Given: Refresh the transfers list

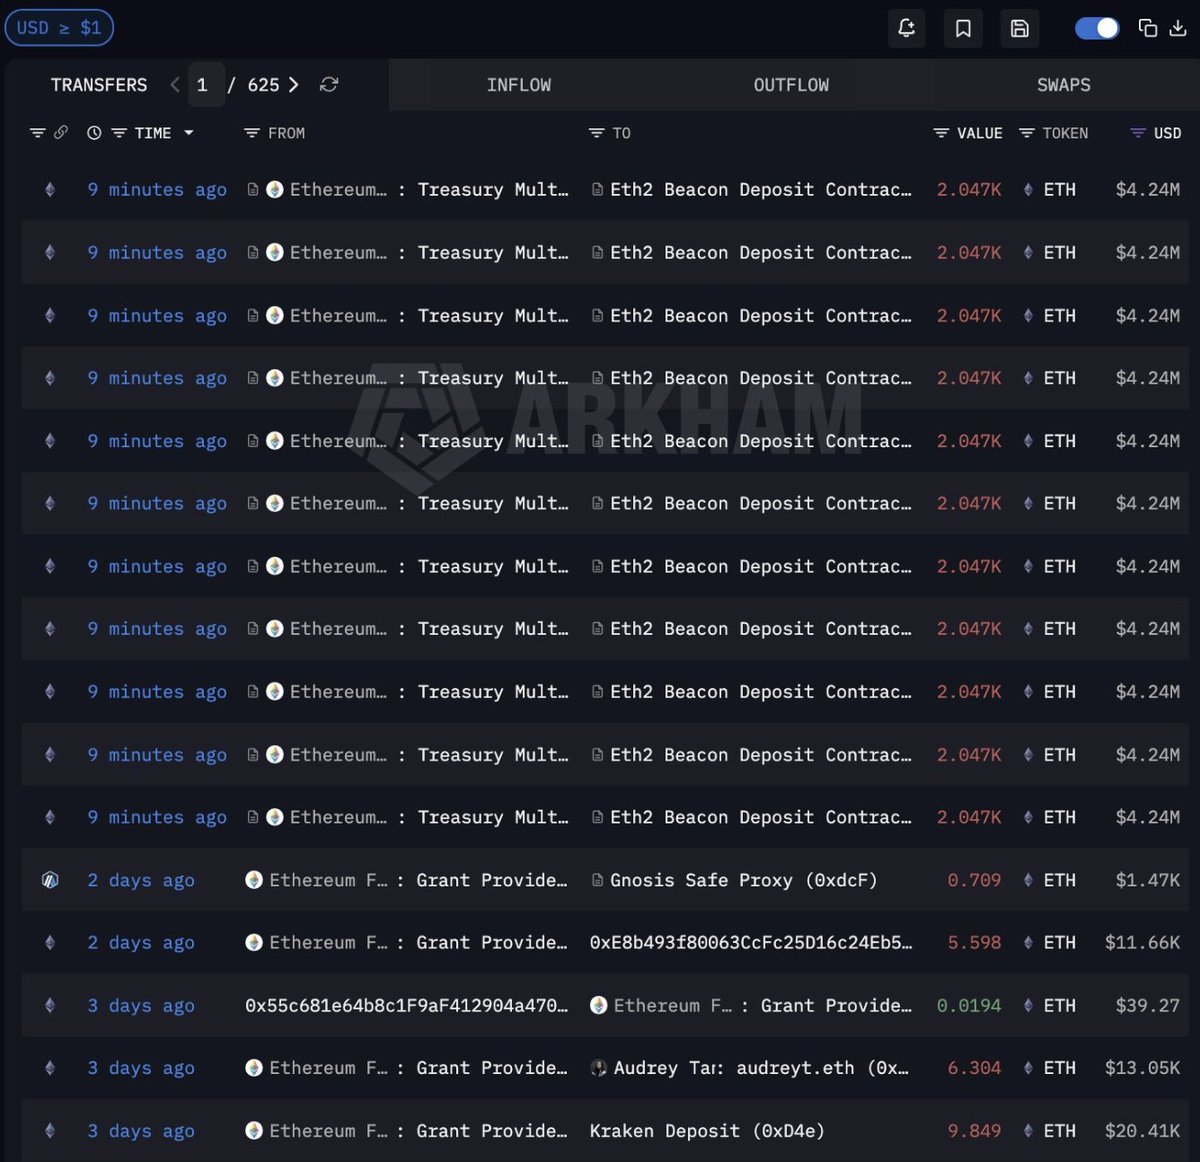Looking at the screenshot, I should (328, 85).
